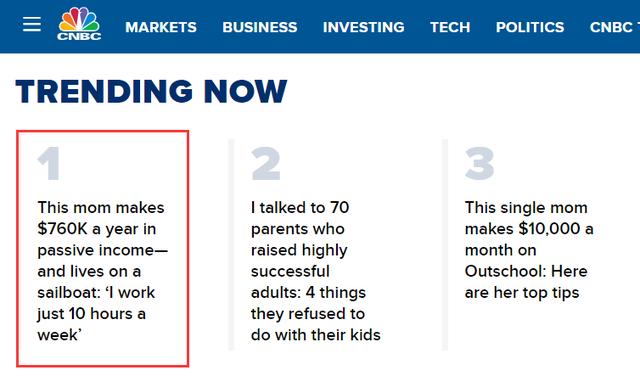The width and height of the screenshot is (640, 387).
Task: Click the 'sailboat' line in first headline
Action: point(96,293)
